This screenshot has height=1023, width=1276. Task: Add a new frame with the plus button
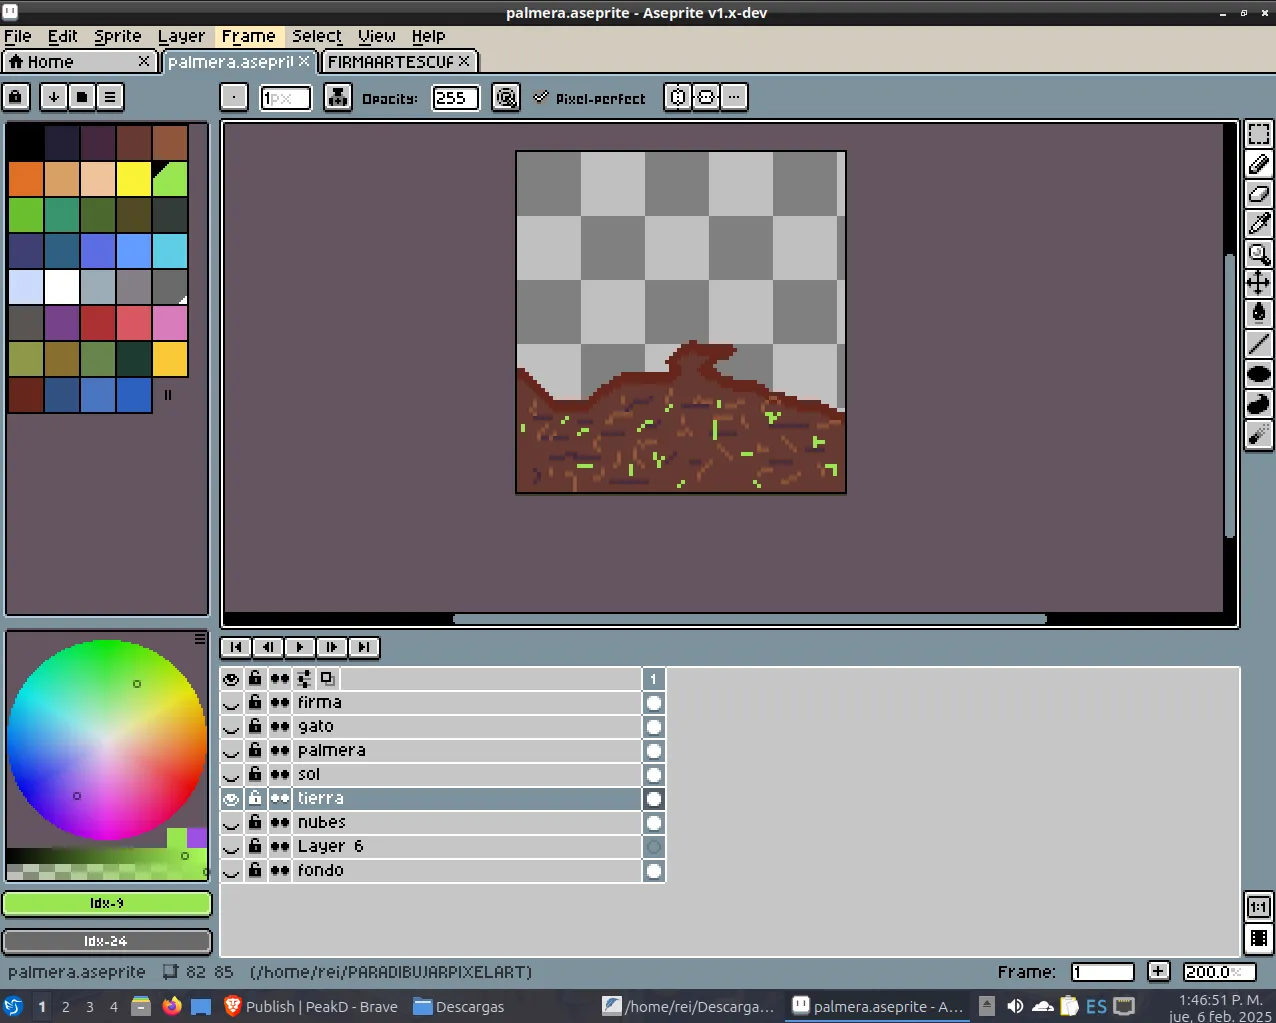tap(1158, 971)
